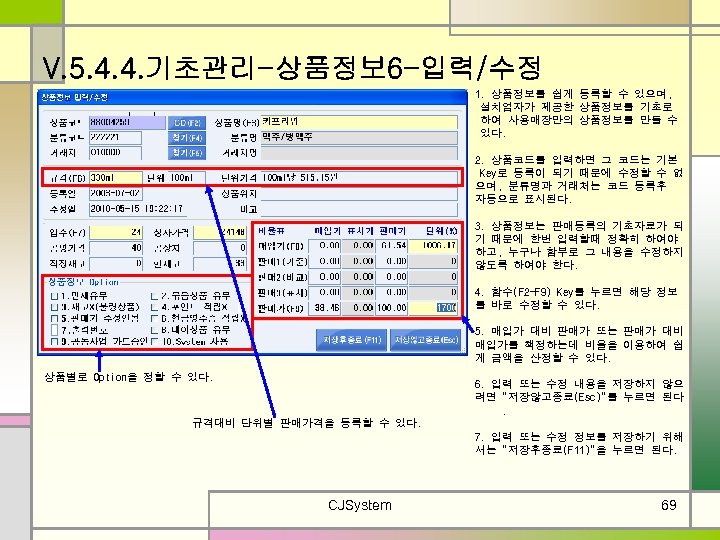Click caption 규격대비 단위별 판매가격을 등록할 수 있다
The image size is (720, 540).
(306, 423)
